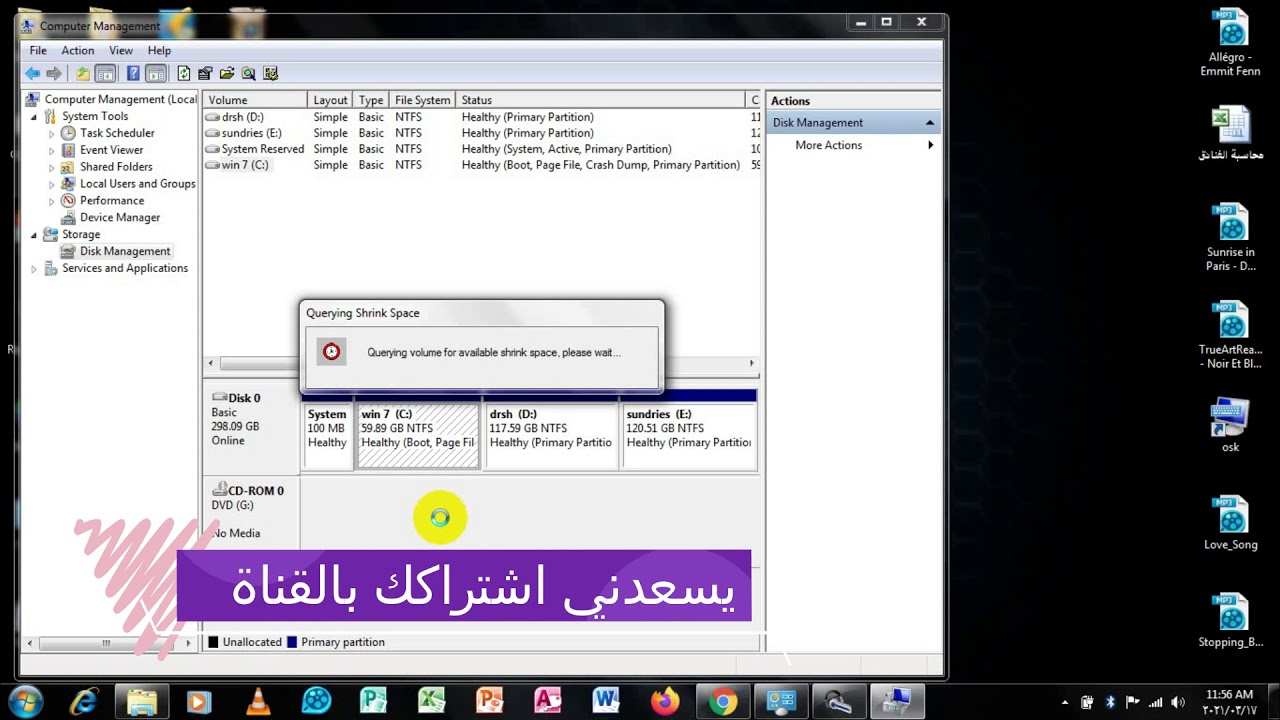Open the Love_Song desktop file
1280x720 pixels.
(1231, 523)
